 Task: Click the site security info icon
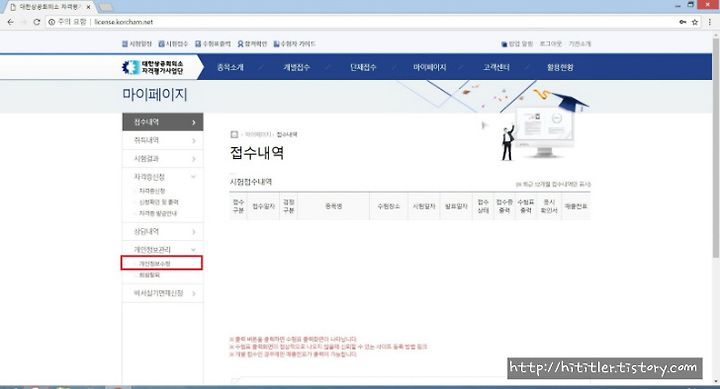(52, 22)
